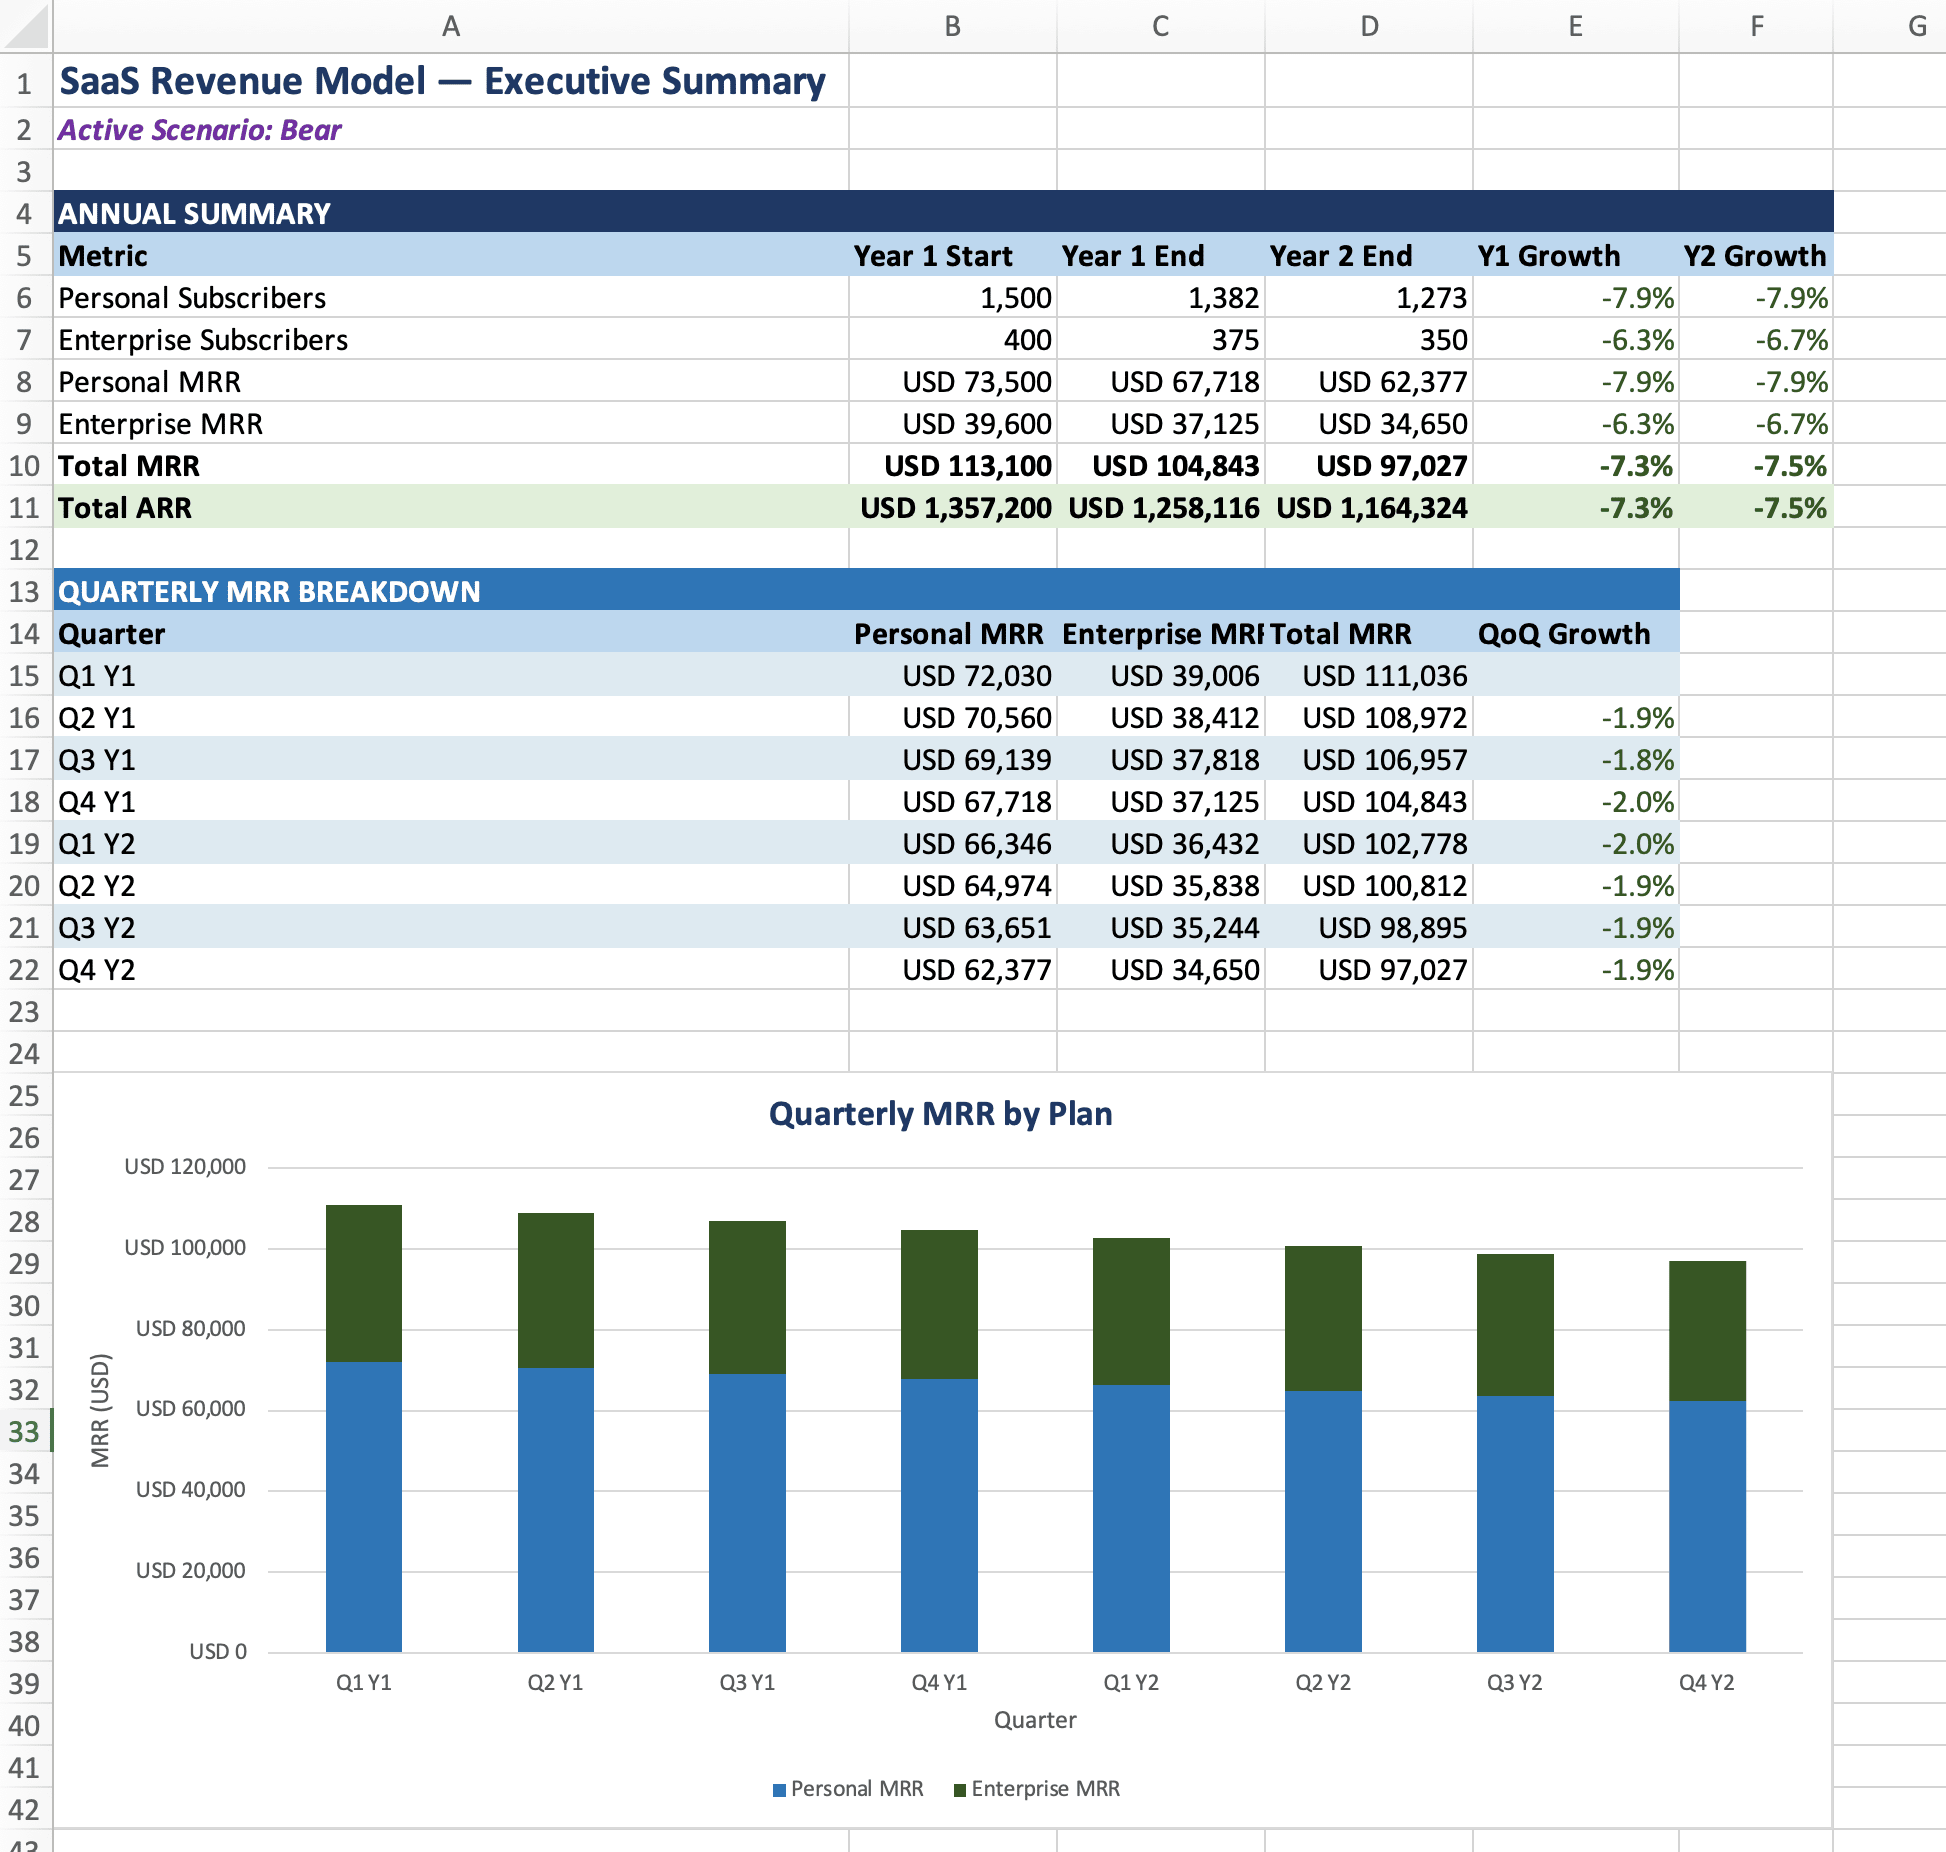
Task: Select column E header
Action: (1575, 26)
